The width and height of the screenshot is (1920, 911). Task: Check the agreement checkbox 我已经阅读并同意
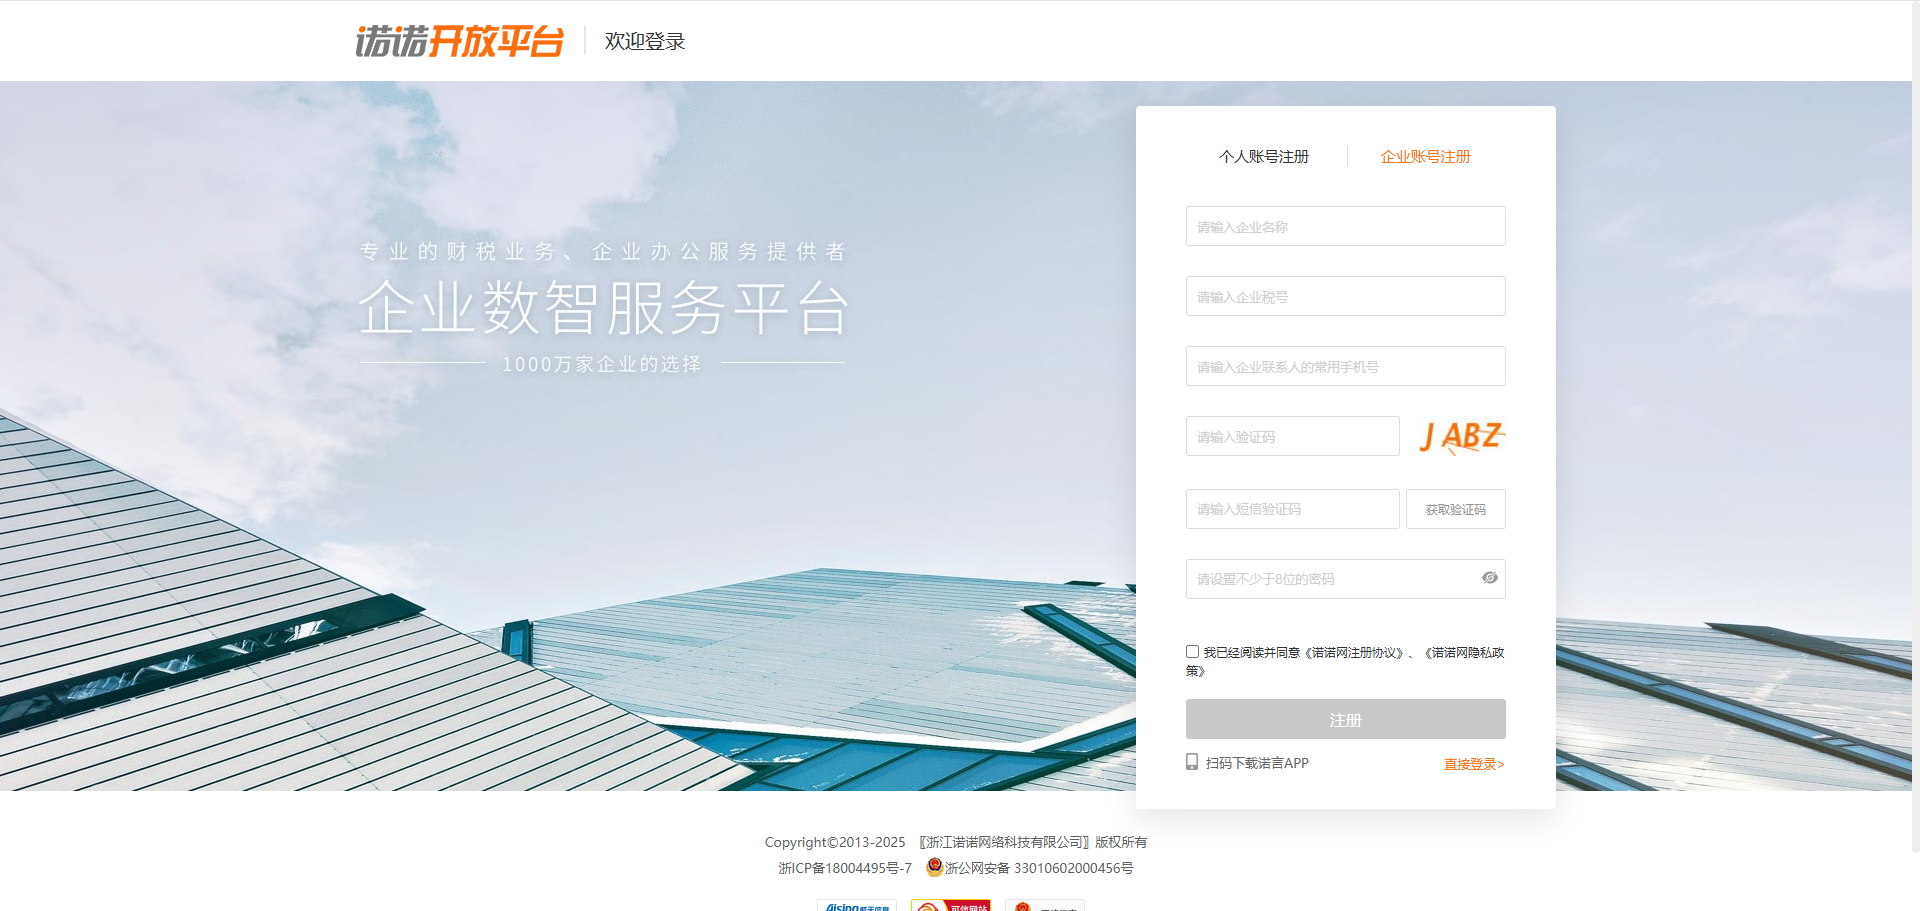coord(1192,652)
